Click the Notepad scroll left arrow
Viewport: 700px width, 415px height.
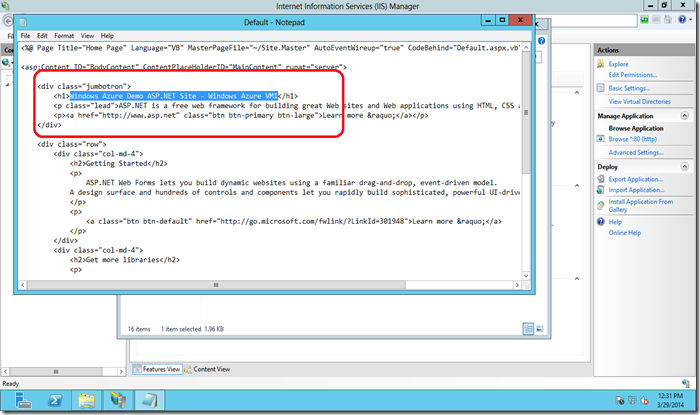tap(23, 285)
